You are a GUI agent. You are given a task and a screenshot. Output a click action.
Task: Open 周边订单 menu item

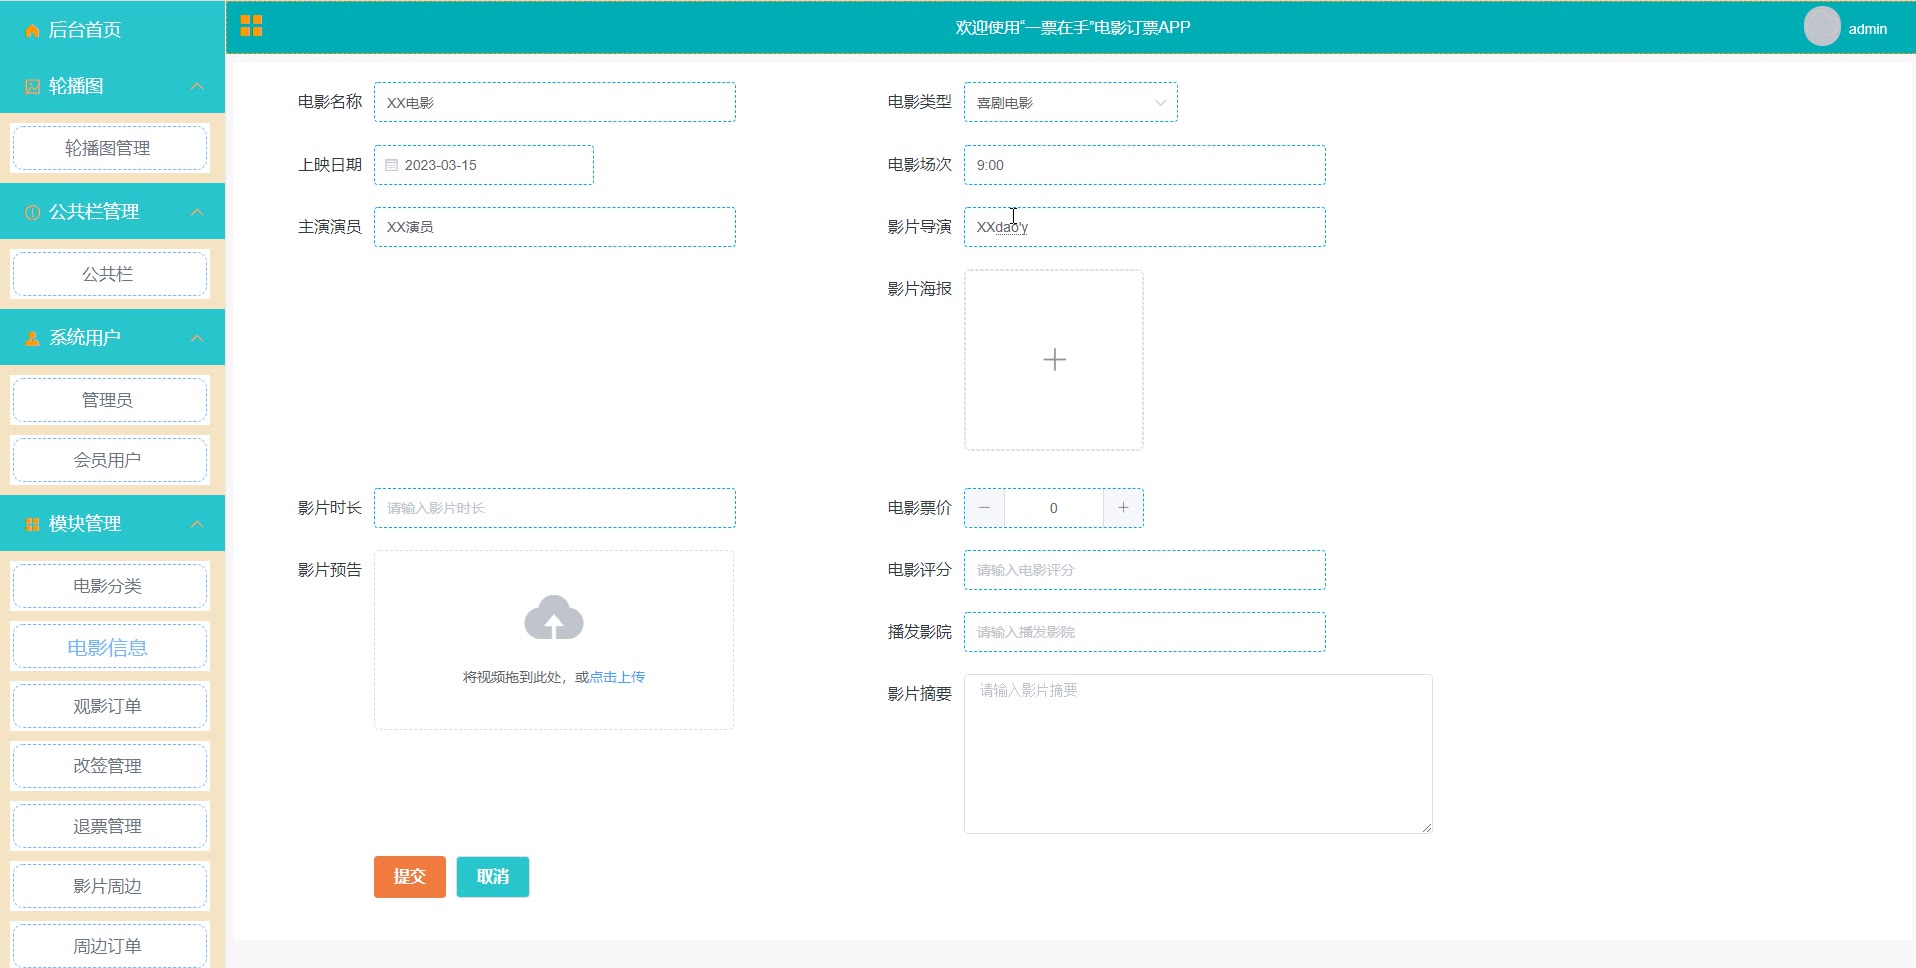(x=109, y=945)
